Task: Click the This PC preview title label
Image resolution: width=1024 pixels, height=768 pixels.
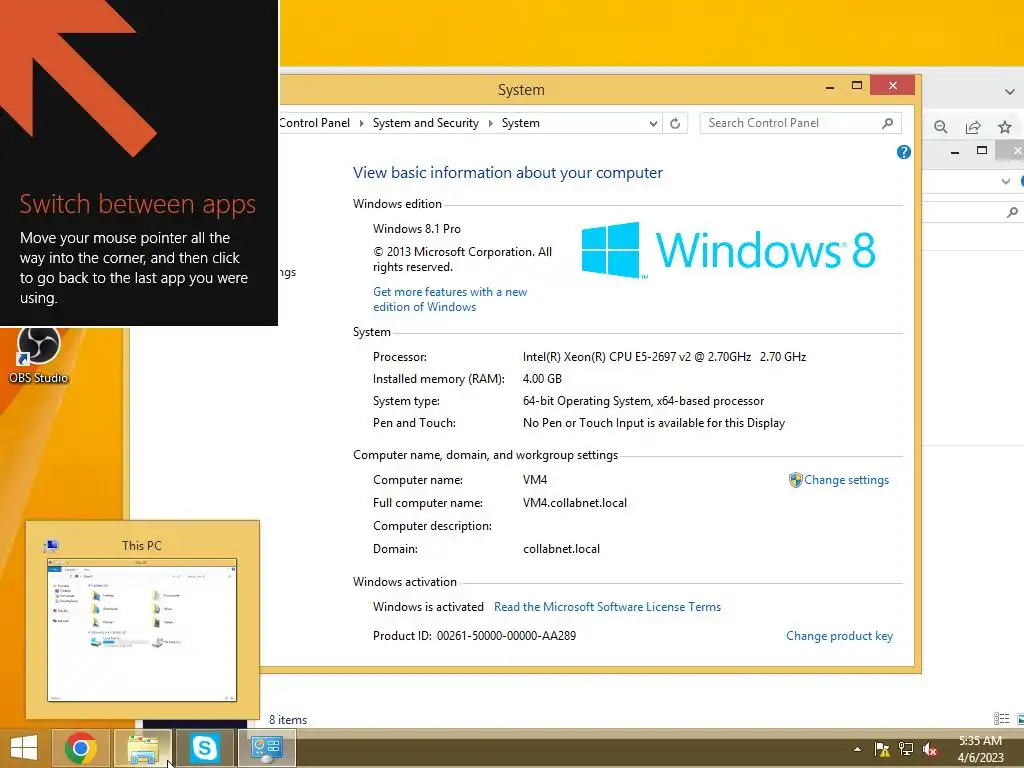Action: (141, 545)
